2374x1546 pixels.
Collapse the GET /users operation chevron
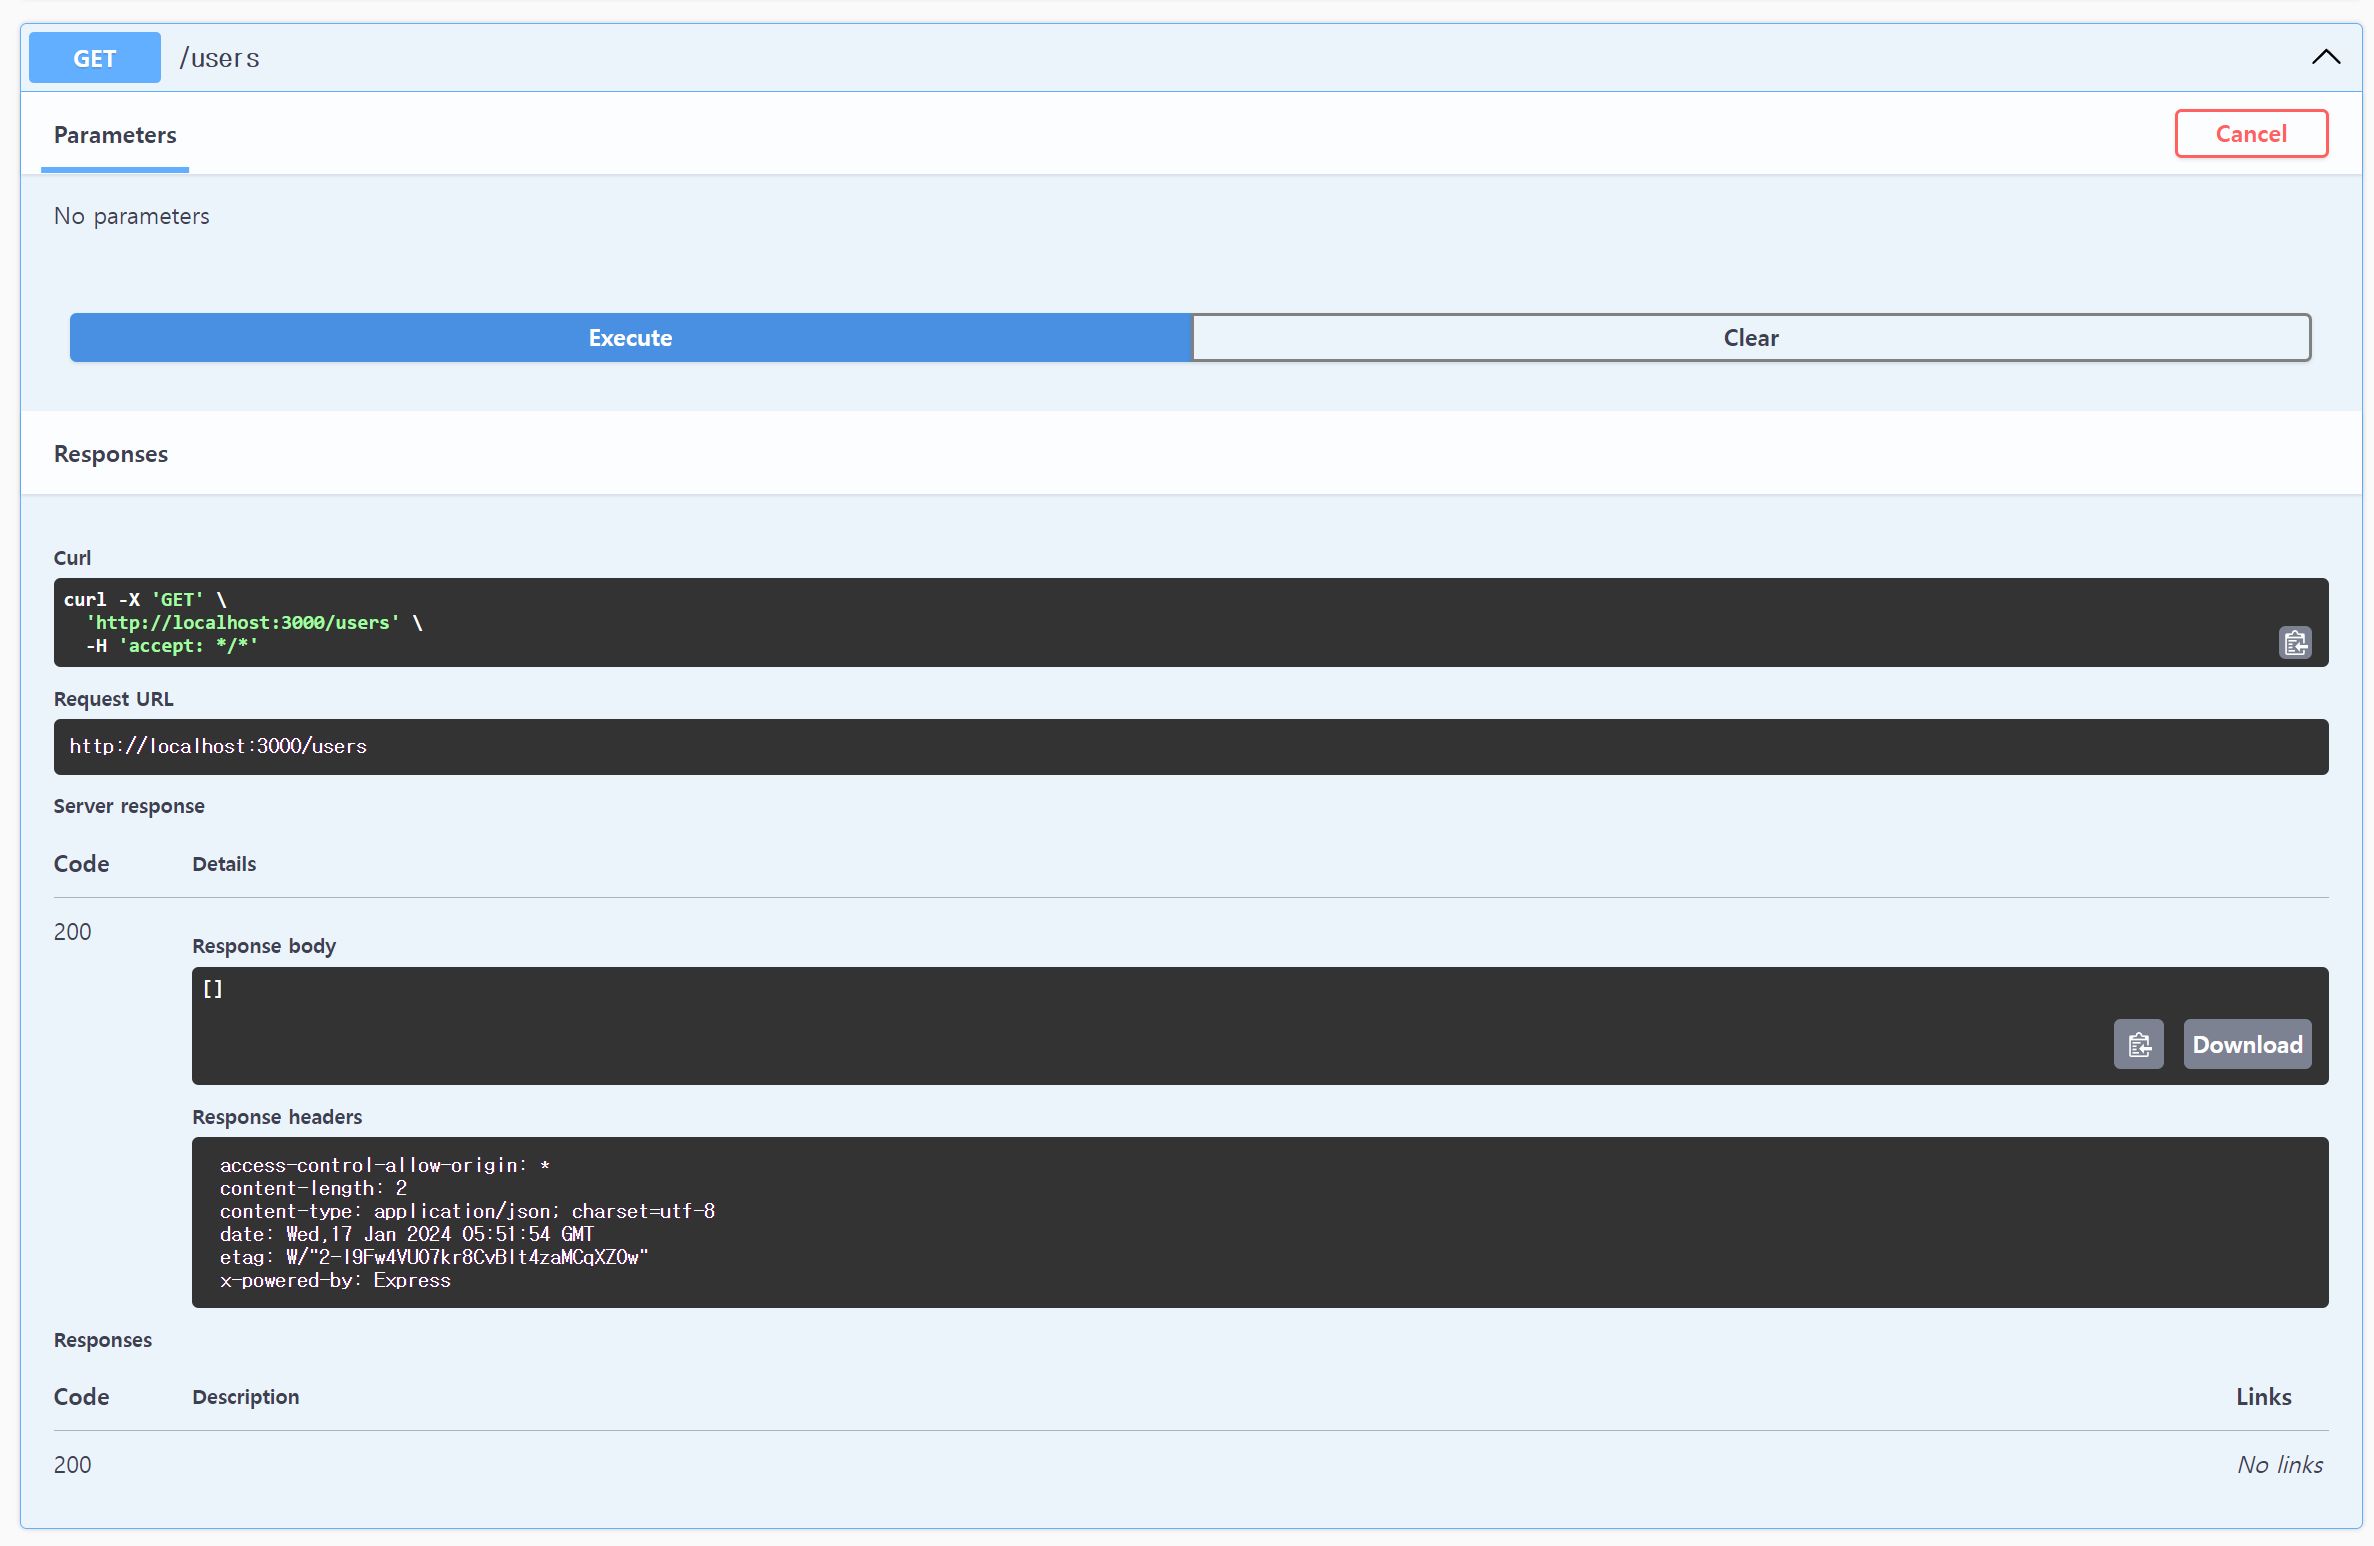pos(2325,57)
